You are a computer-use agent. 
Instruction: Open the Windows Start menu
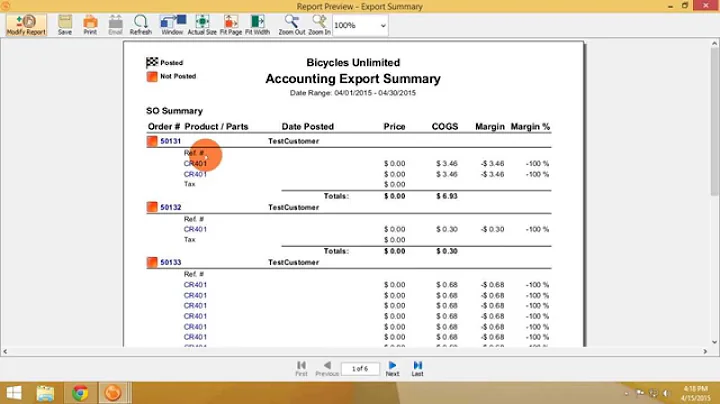coord(14,393)
